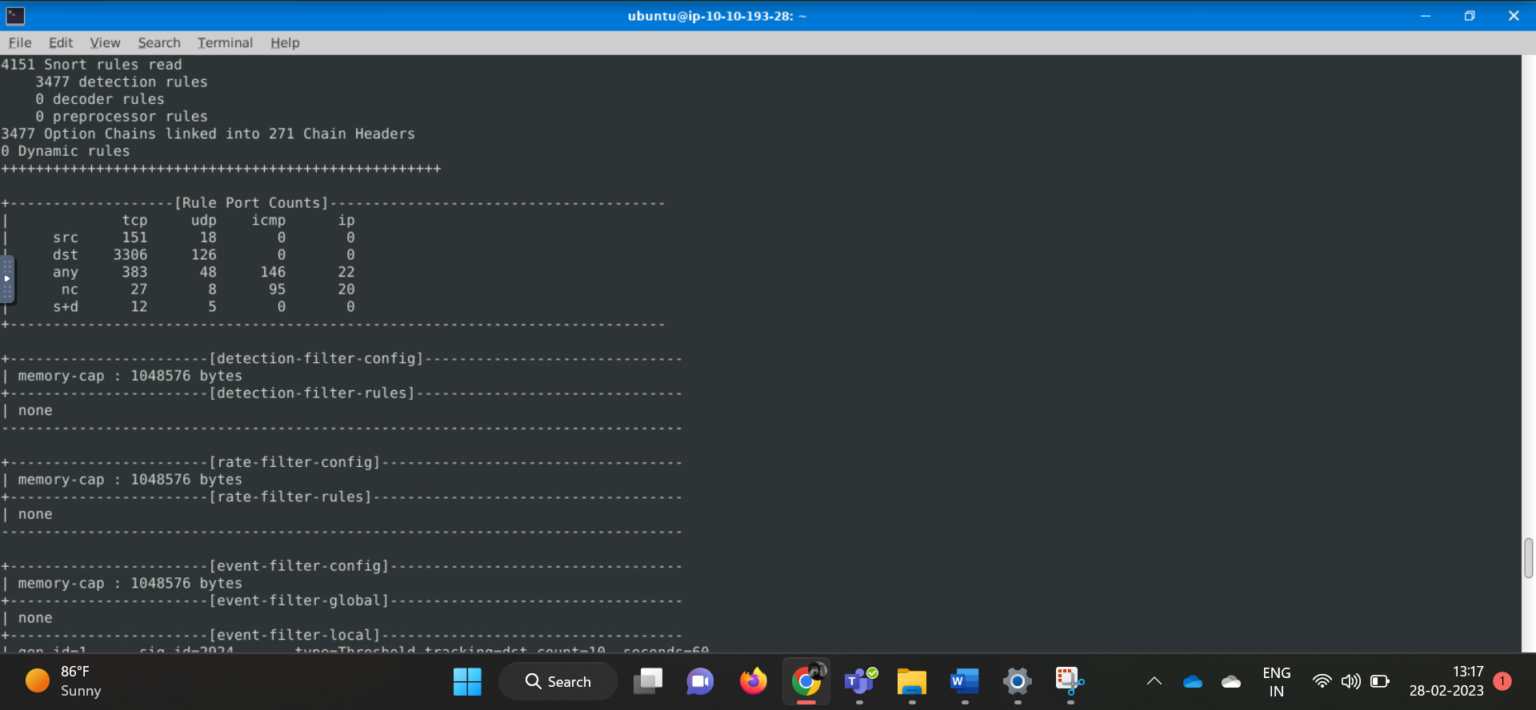The image size is (1536, 710).
Task: Open the weather panel showing 86°F Sunny
Action: [x=60, y=681]
